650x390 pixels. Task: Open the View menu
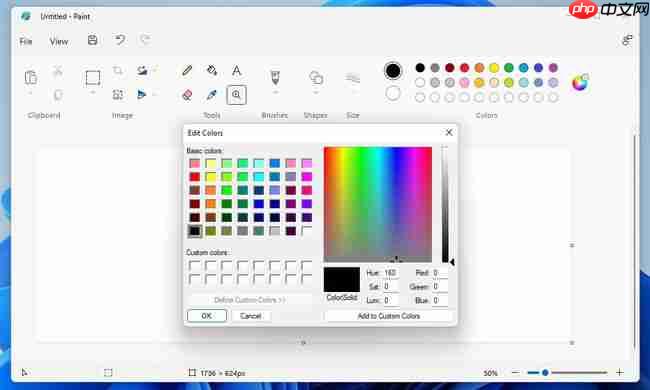click(x=59, y=41)
